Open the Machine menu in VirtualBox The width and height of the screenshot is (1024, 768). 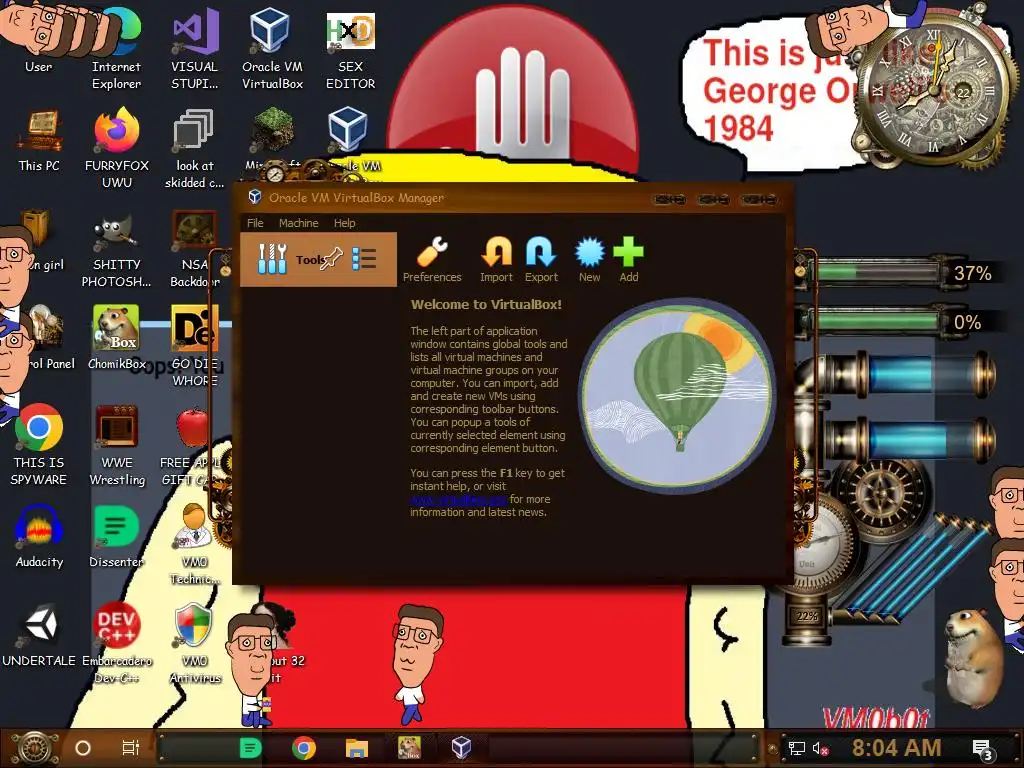click(x=298, y=223)
